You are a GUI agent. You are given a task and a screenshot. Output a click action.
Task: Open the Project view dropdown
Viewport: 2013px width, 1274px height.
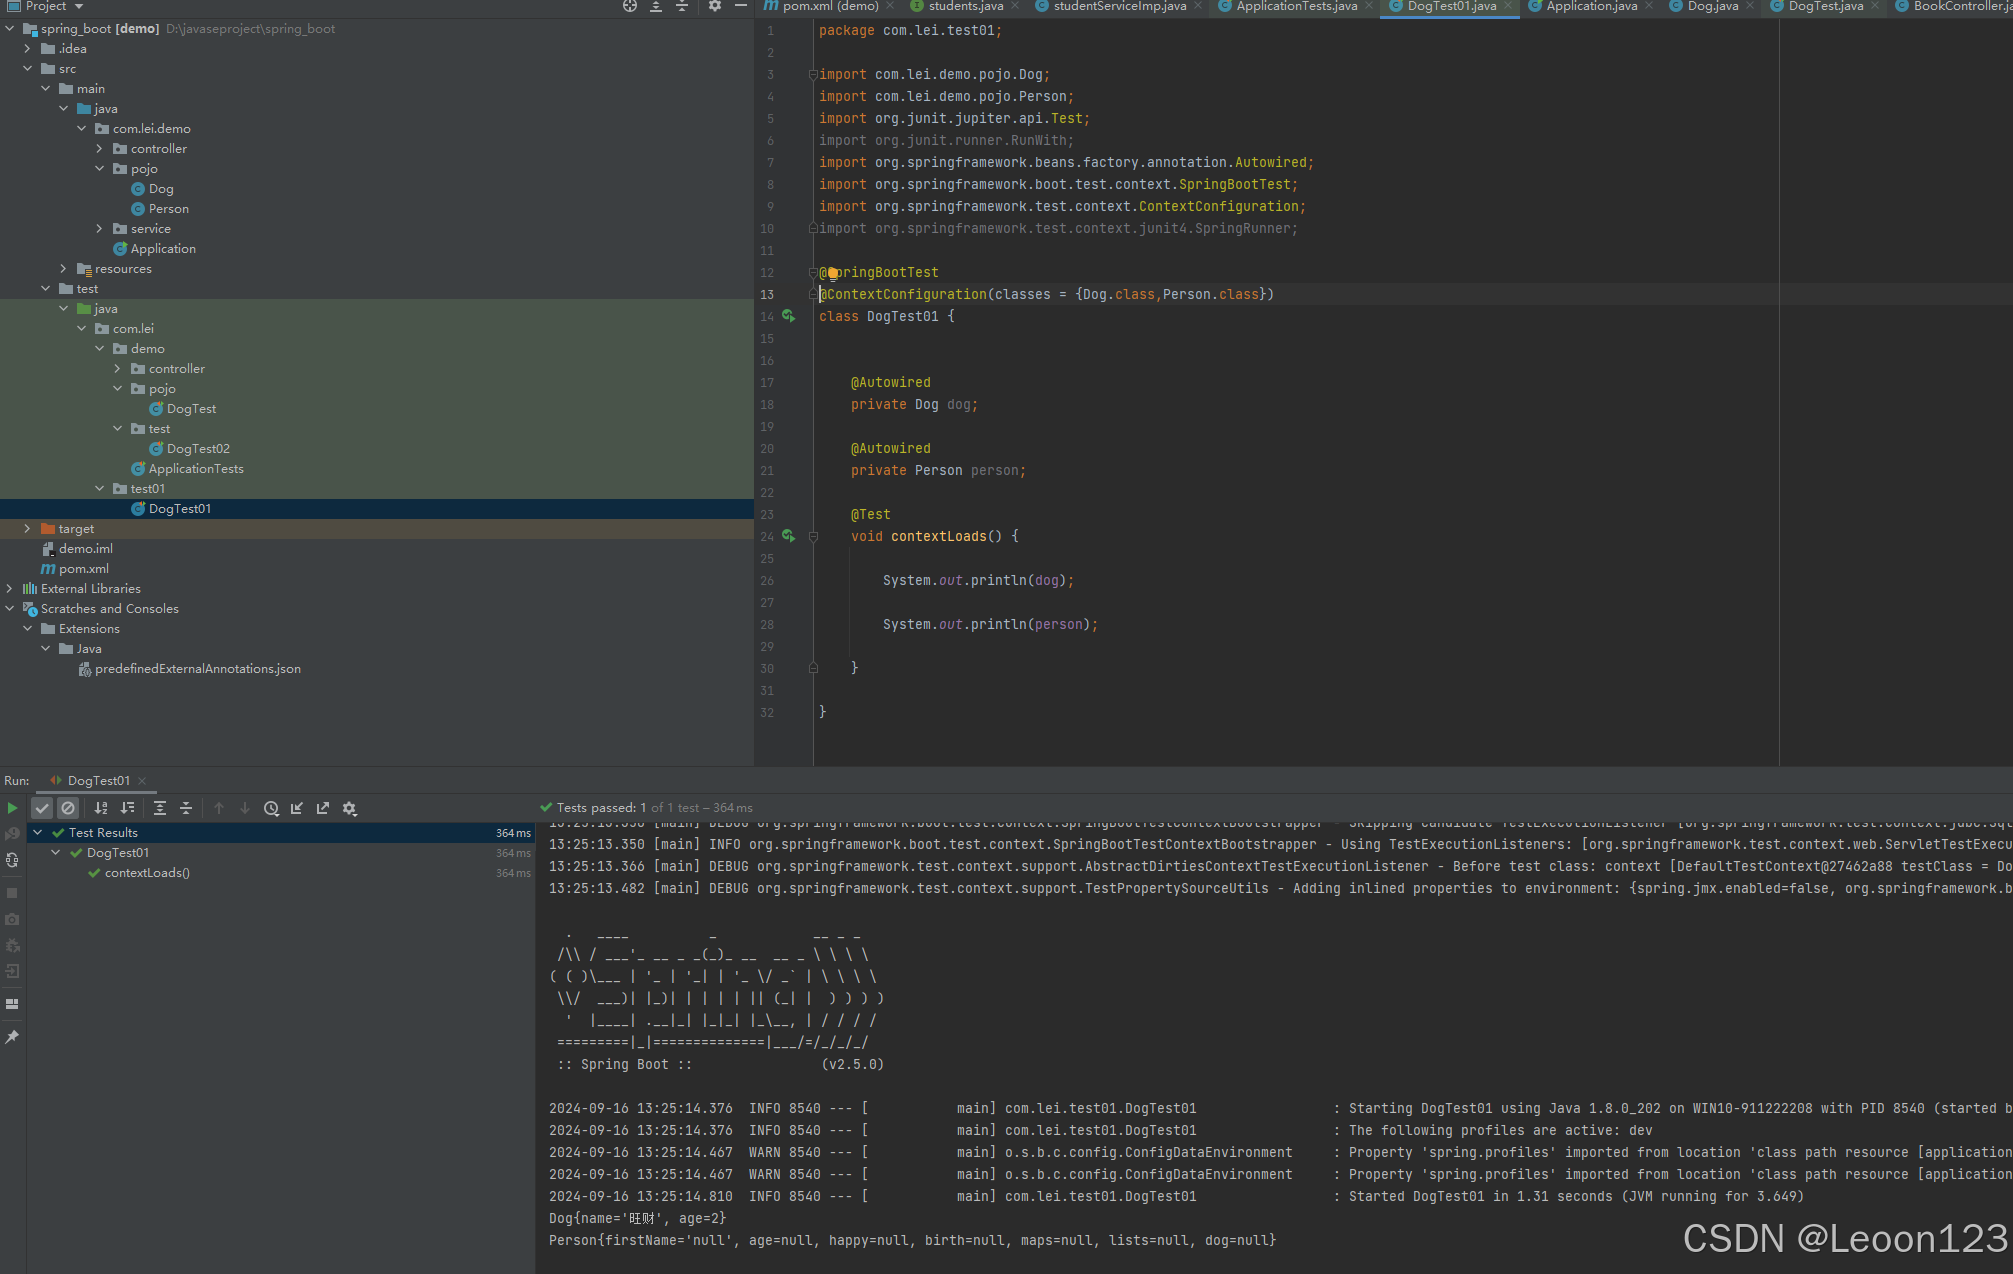(x=78, y=6)
